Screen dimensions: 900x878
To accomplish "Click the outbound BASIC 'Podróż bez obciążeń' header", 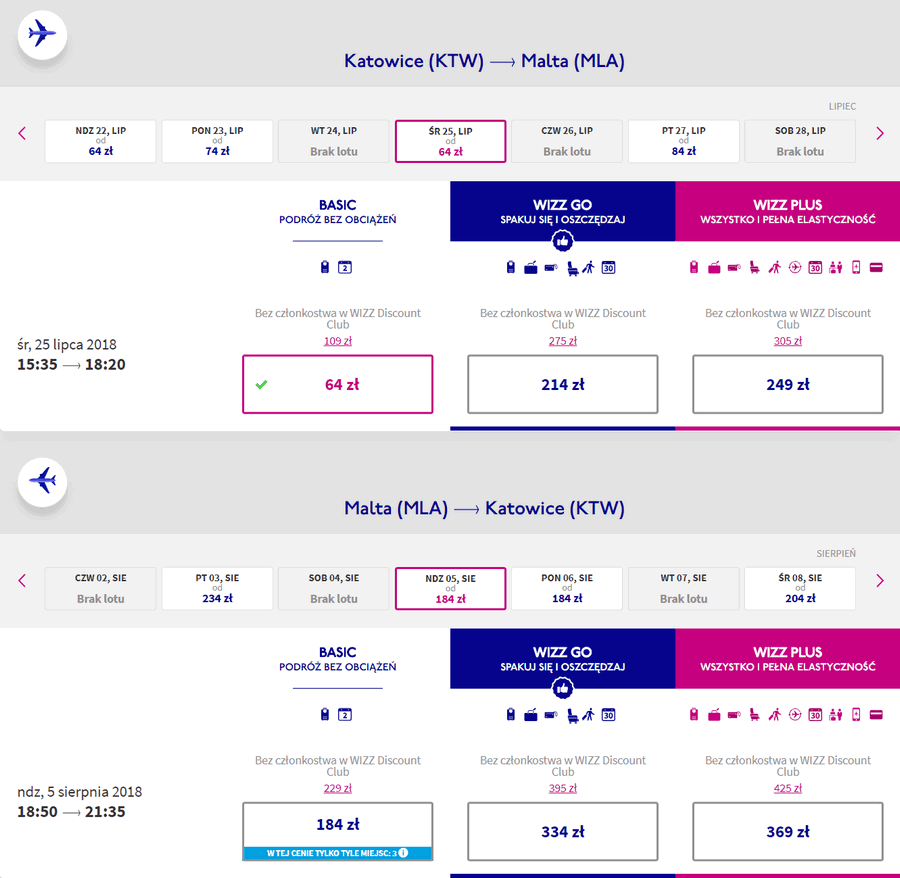I will point(338,211).
